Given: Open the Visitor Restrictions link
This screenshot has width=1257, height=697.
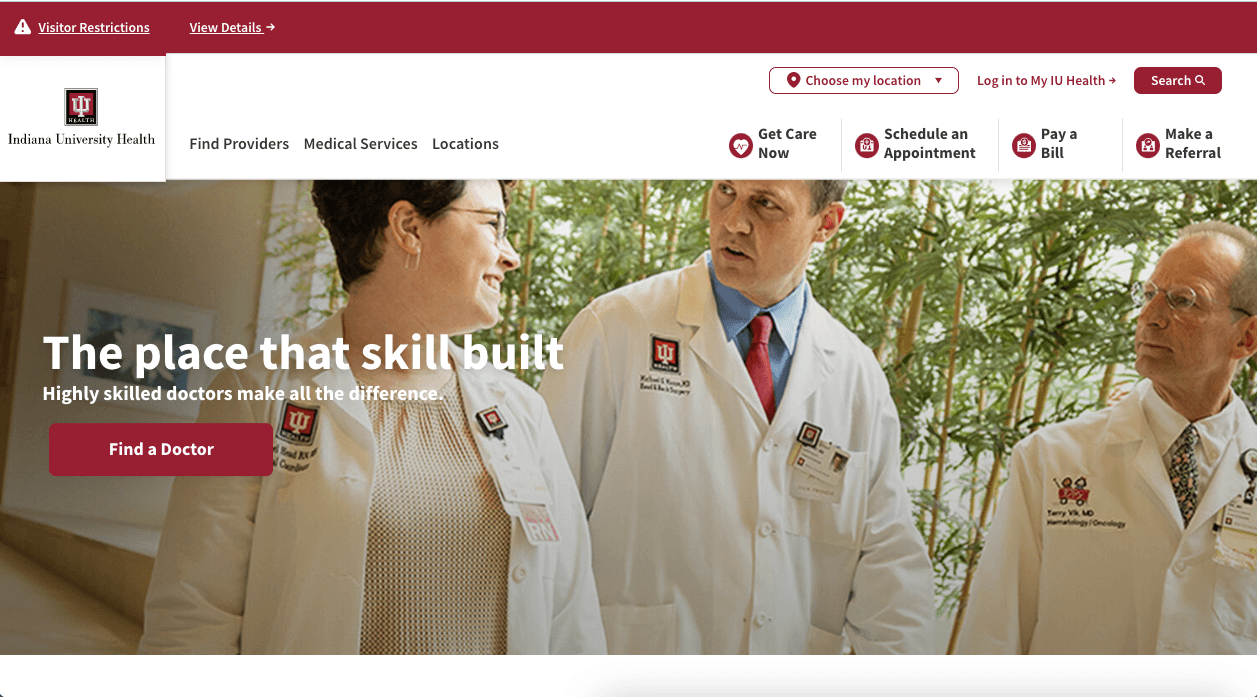Looking at the screenshot, I should tap(94, 28).
